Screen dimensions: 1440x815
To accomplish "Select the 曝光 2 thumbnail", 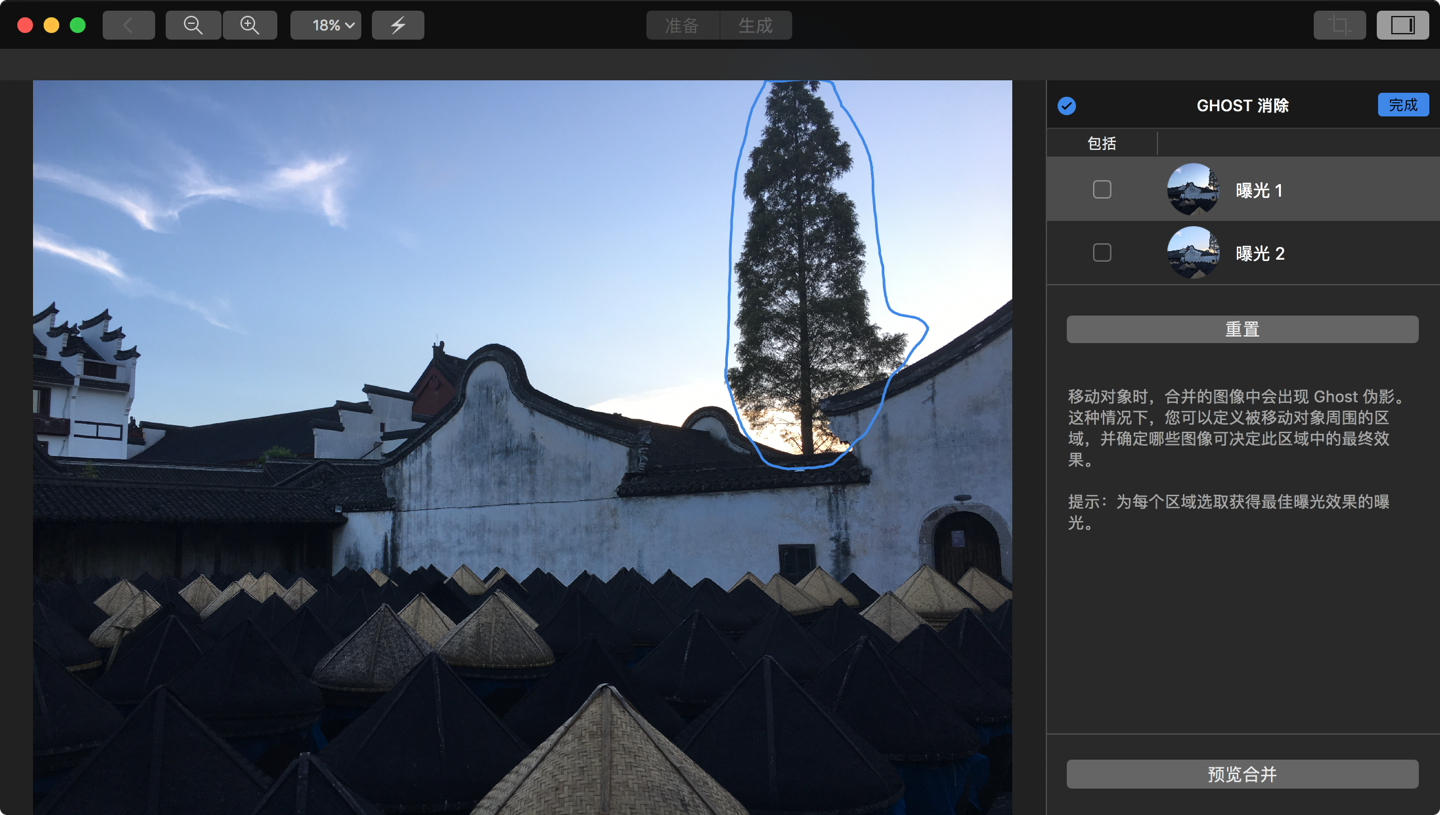I will [x=1193, y=253].
